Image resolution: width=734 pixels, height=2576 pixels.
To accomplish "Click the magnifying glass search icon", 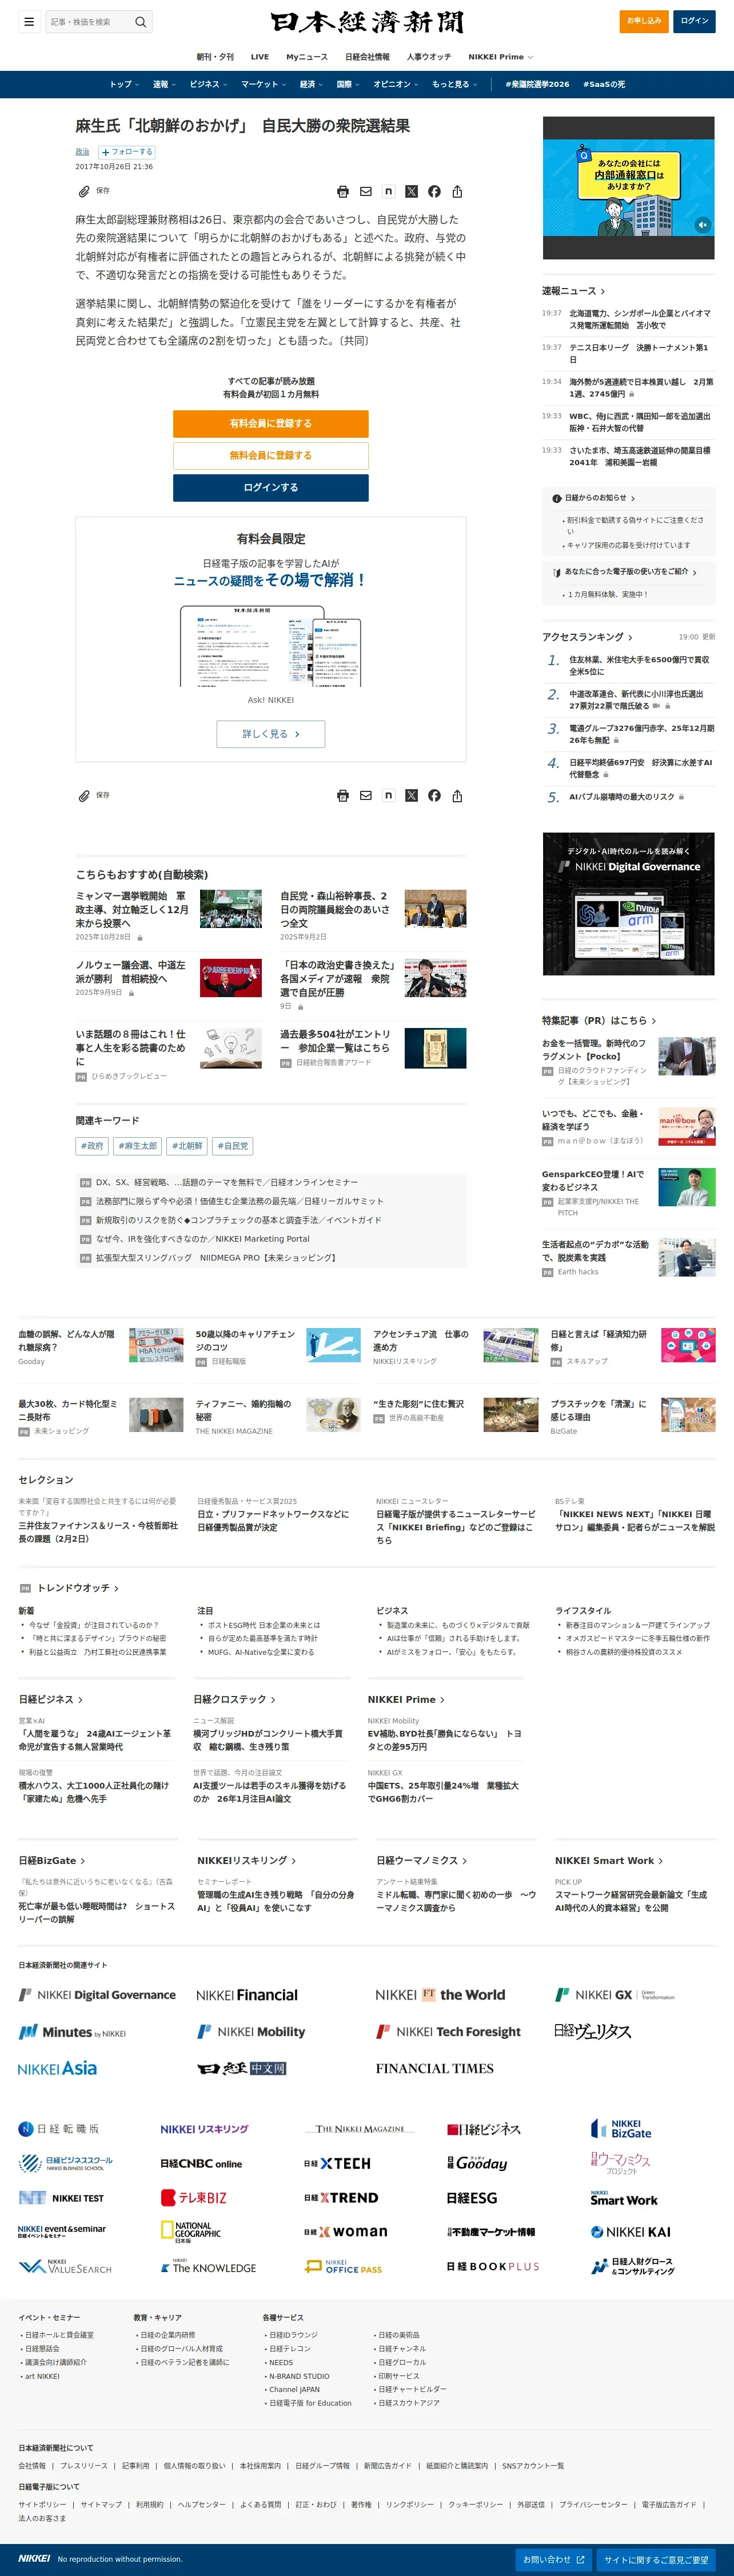I will point(141,21).
